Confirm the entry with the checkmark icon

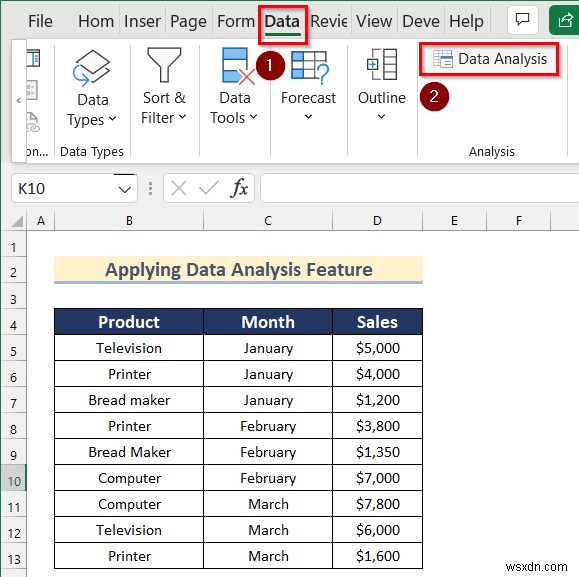click(x=209, y=188)
